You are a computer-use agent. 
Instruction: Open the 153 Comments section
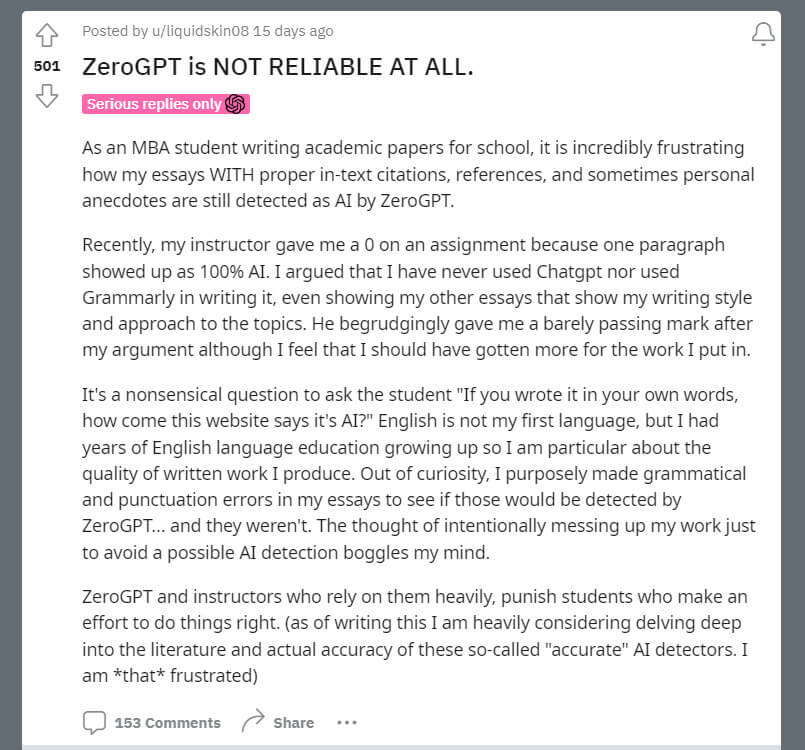click(167, 723)
